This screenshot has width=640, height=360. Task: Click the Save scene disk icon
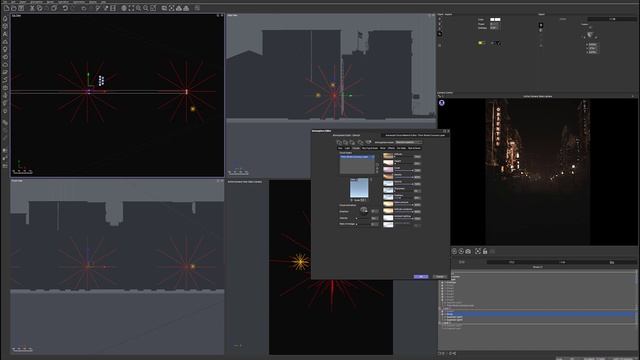pos(21,8)
